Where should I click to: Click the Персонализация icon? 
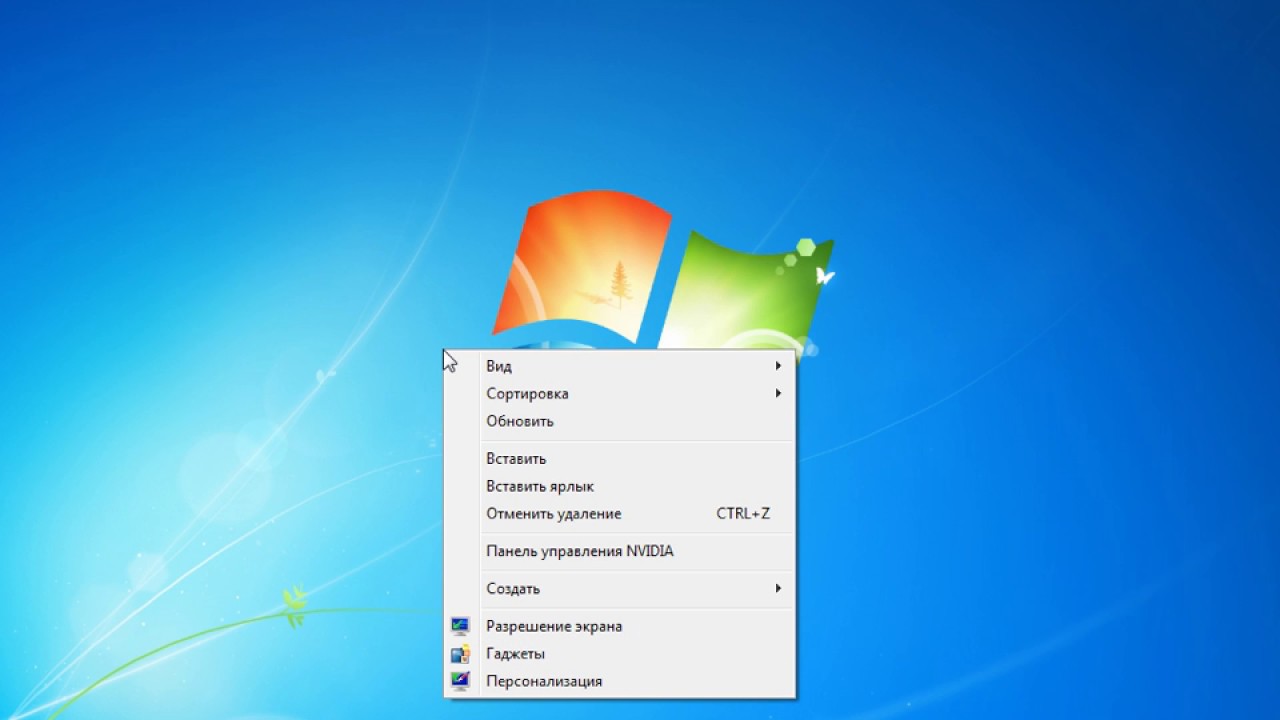coord(460,681)
